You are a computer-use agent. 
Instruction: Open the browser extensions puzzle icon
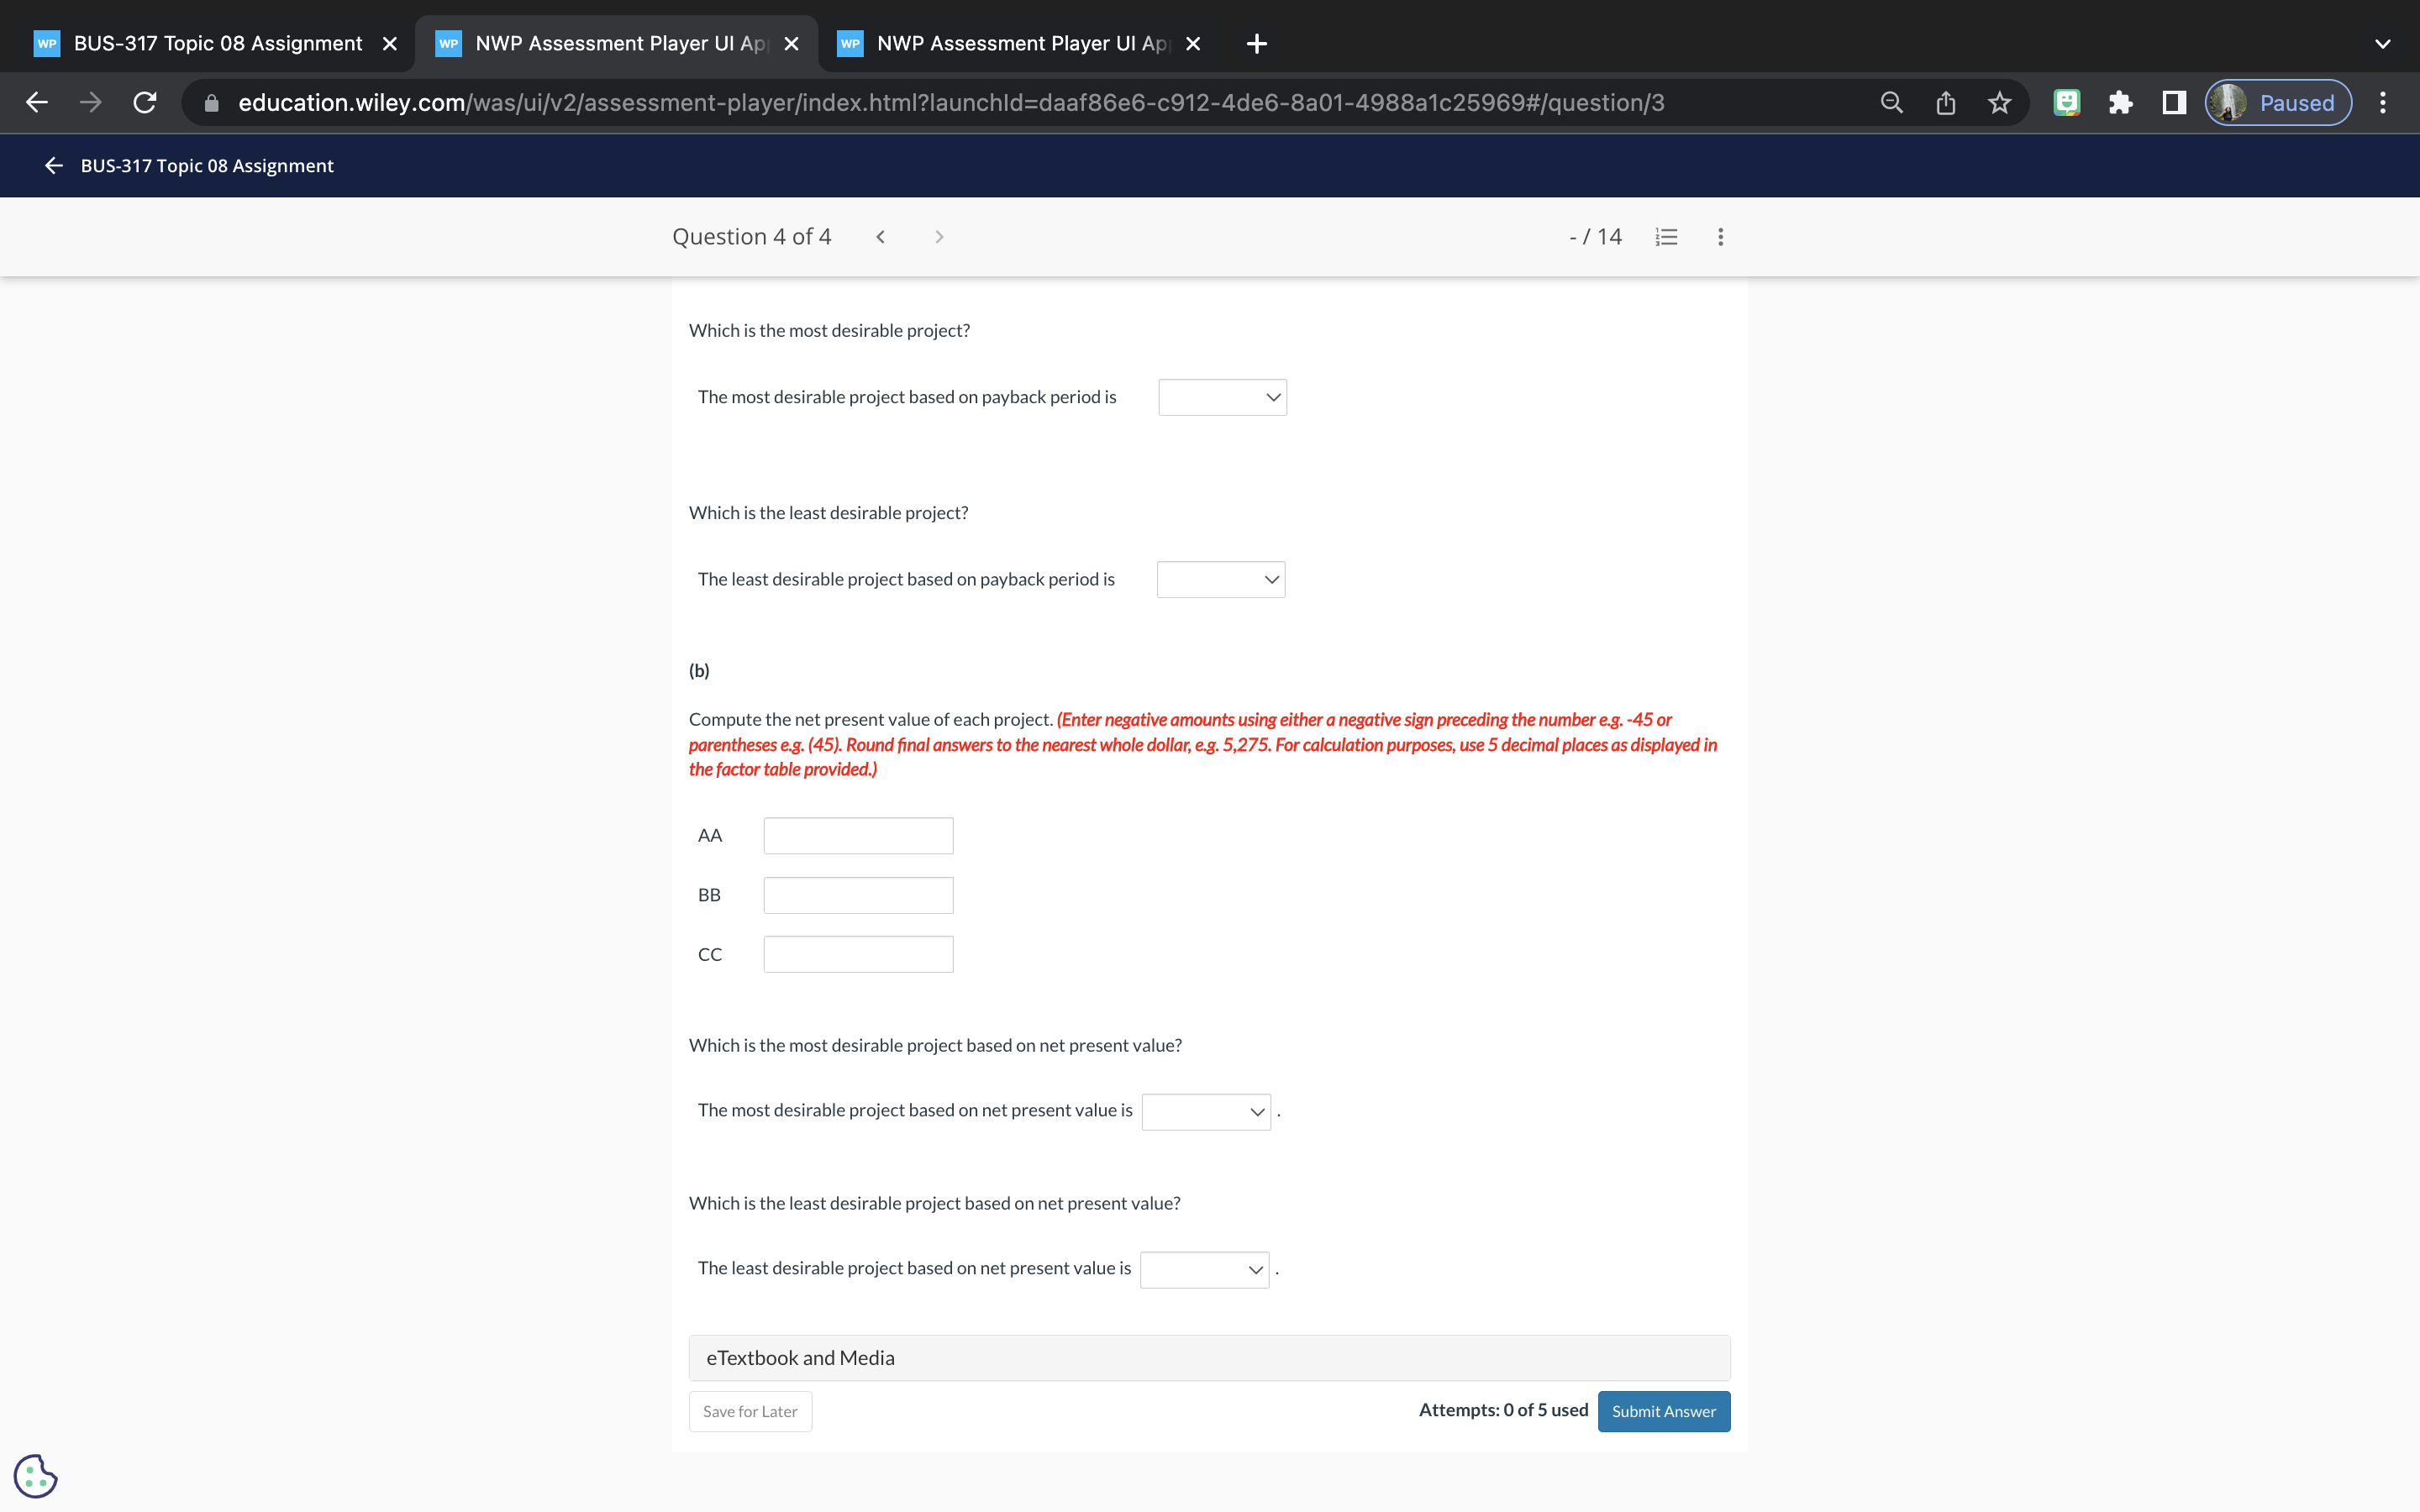(2120, 103)
